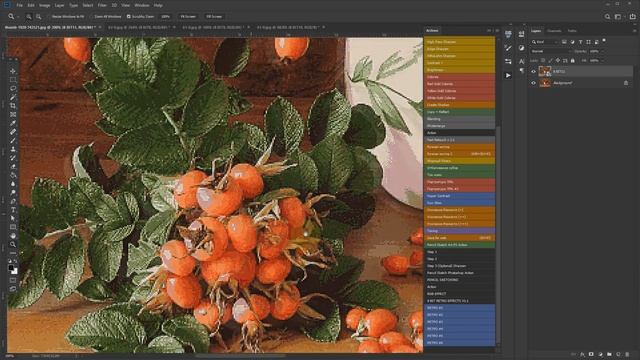640x360 pixels.
Task: Click the 100% zoom button
Action: tap(165, 17)
